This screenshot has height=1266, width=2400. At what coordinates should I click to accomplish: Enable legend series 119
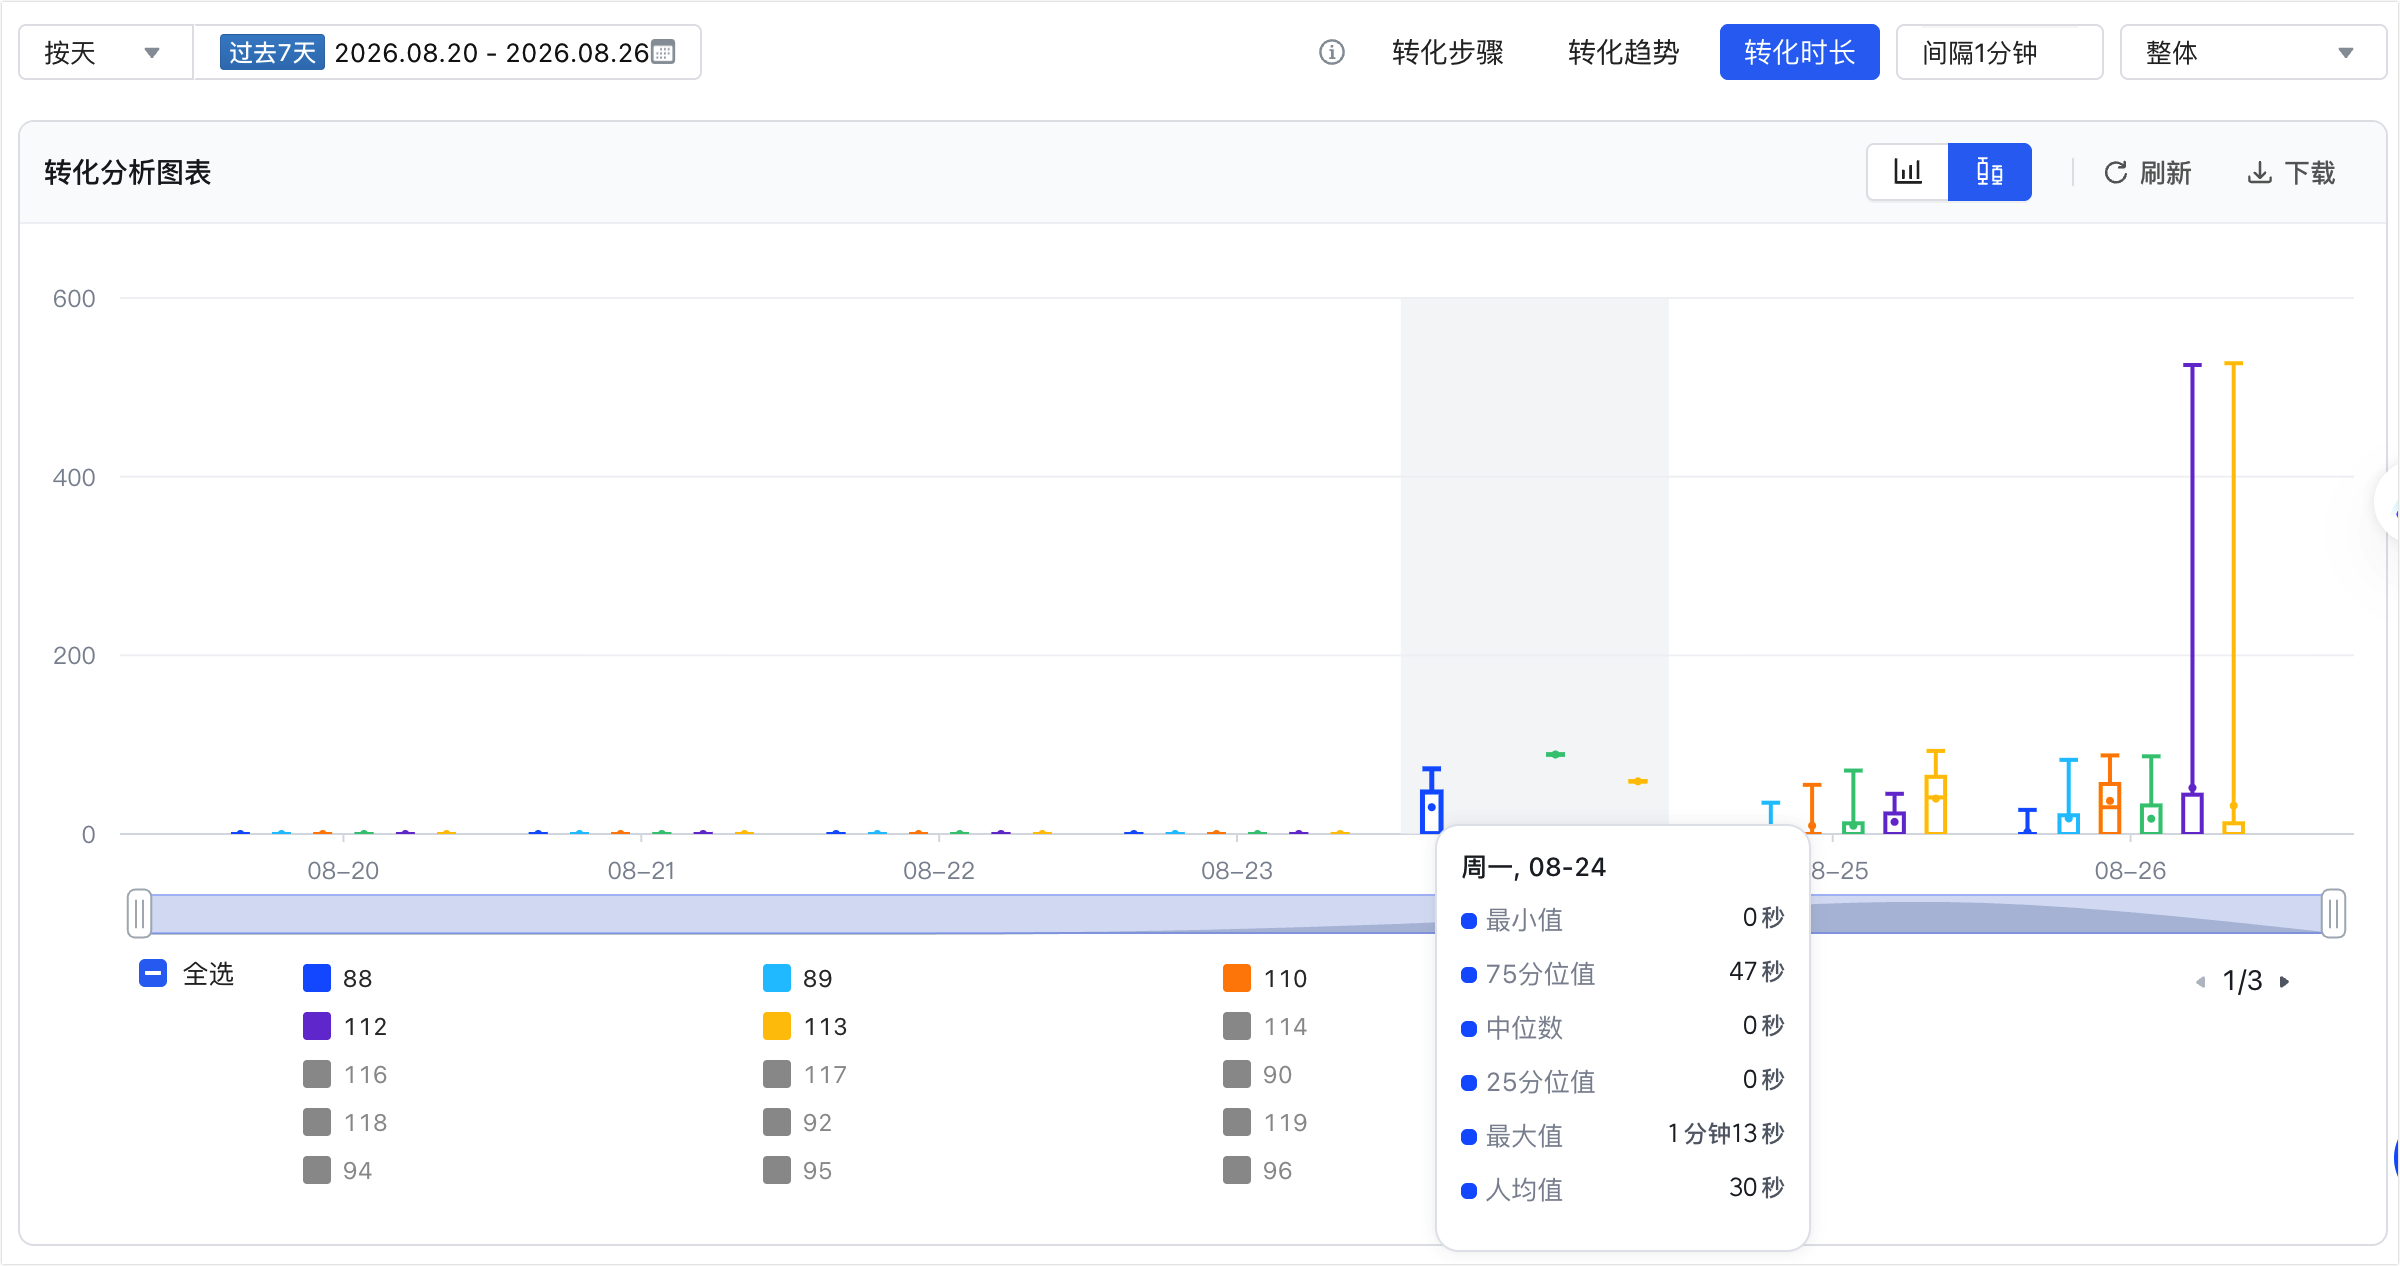pyautogui.click(x=1265, y=1122)
